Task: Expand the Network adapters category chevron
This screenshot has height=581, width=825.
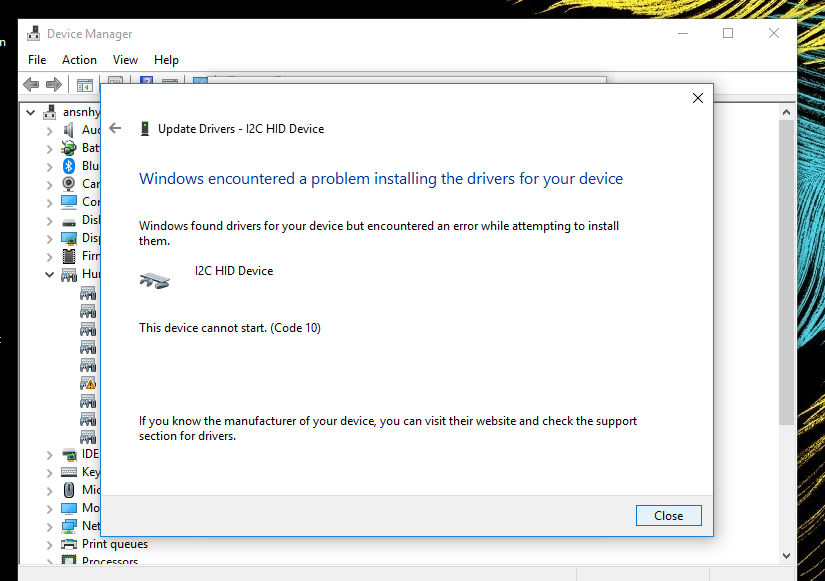Action: [x=49, y=527]
